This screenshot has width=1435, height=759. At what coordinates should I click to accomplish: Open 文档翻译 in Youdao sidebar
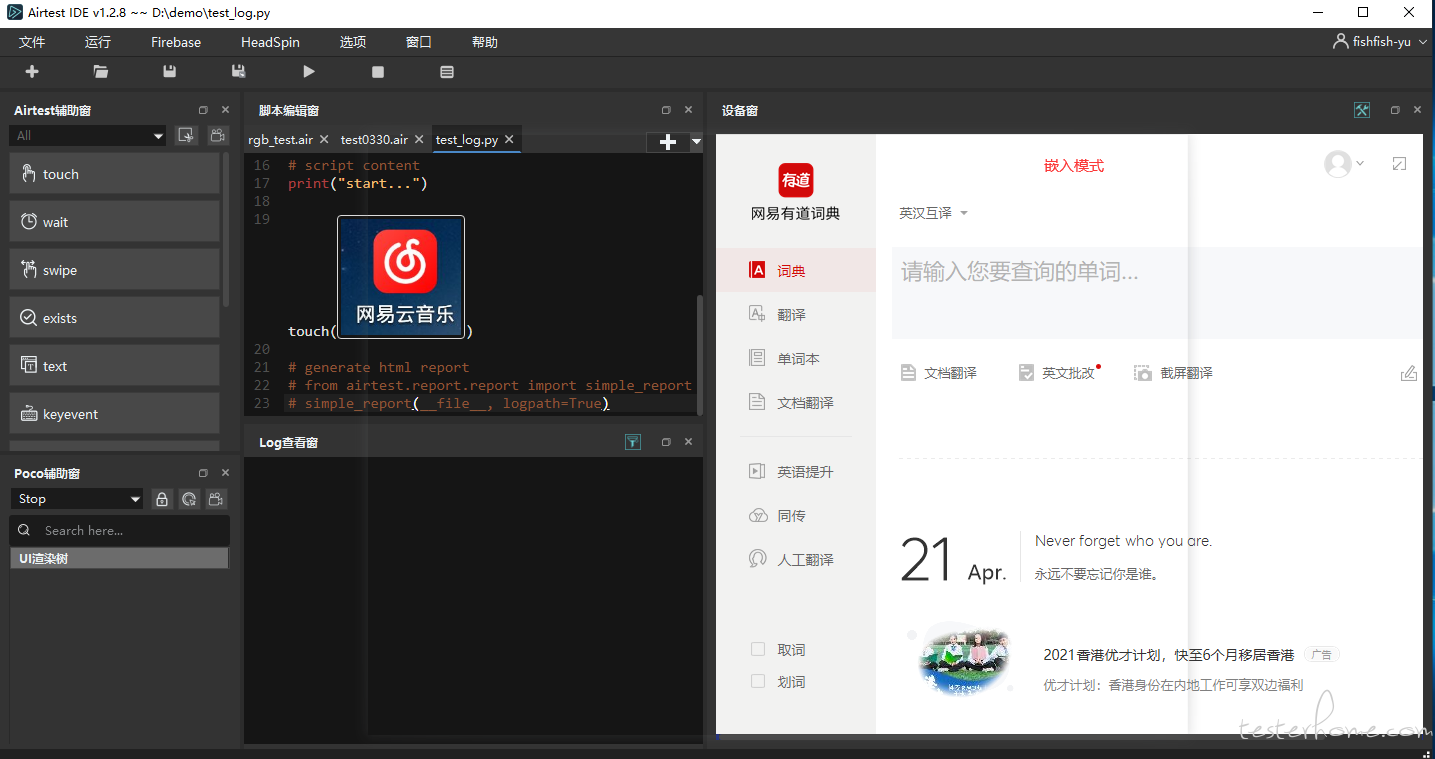795,403
